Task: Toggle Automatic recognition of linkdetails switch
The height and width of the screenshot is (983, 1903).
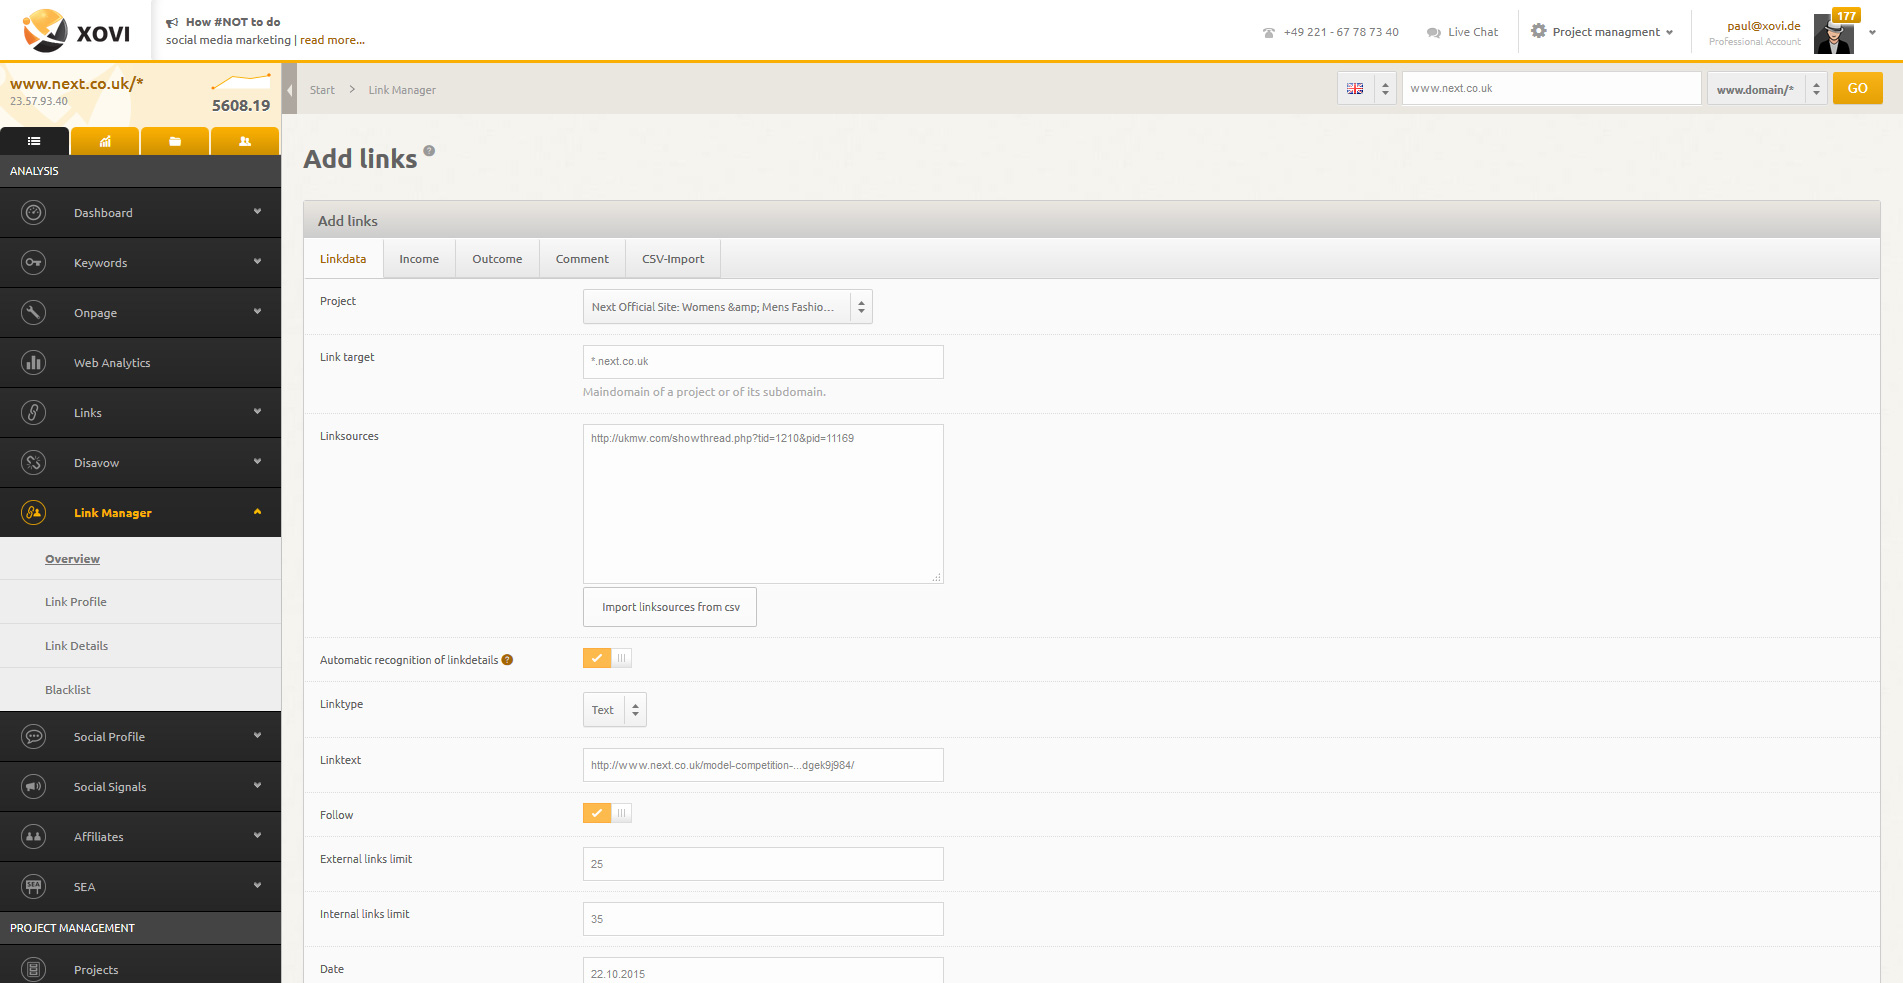Action: tap(607, 658)
